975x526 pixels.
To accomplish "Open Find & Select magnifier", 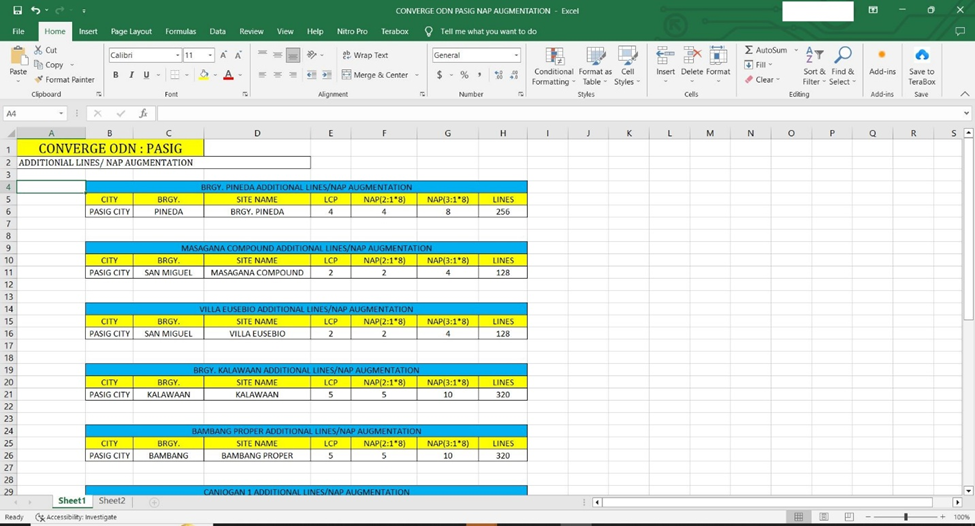I will click(843, 55).
